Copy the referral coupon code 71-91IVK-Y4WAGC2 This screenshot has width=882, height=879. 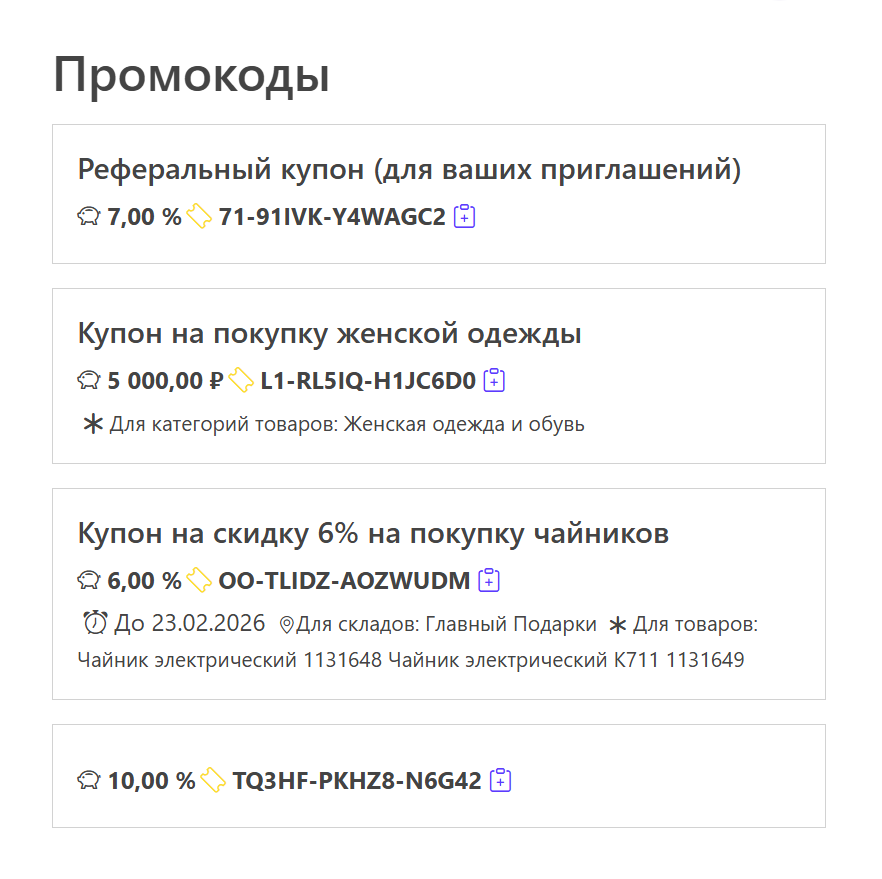click(x=466, y=215)
